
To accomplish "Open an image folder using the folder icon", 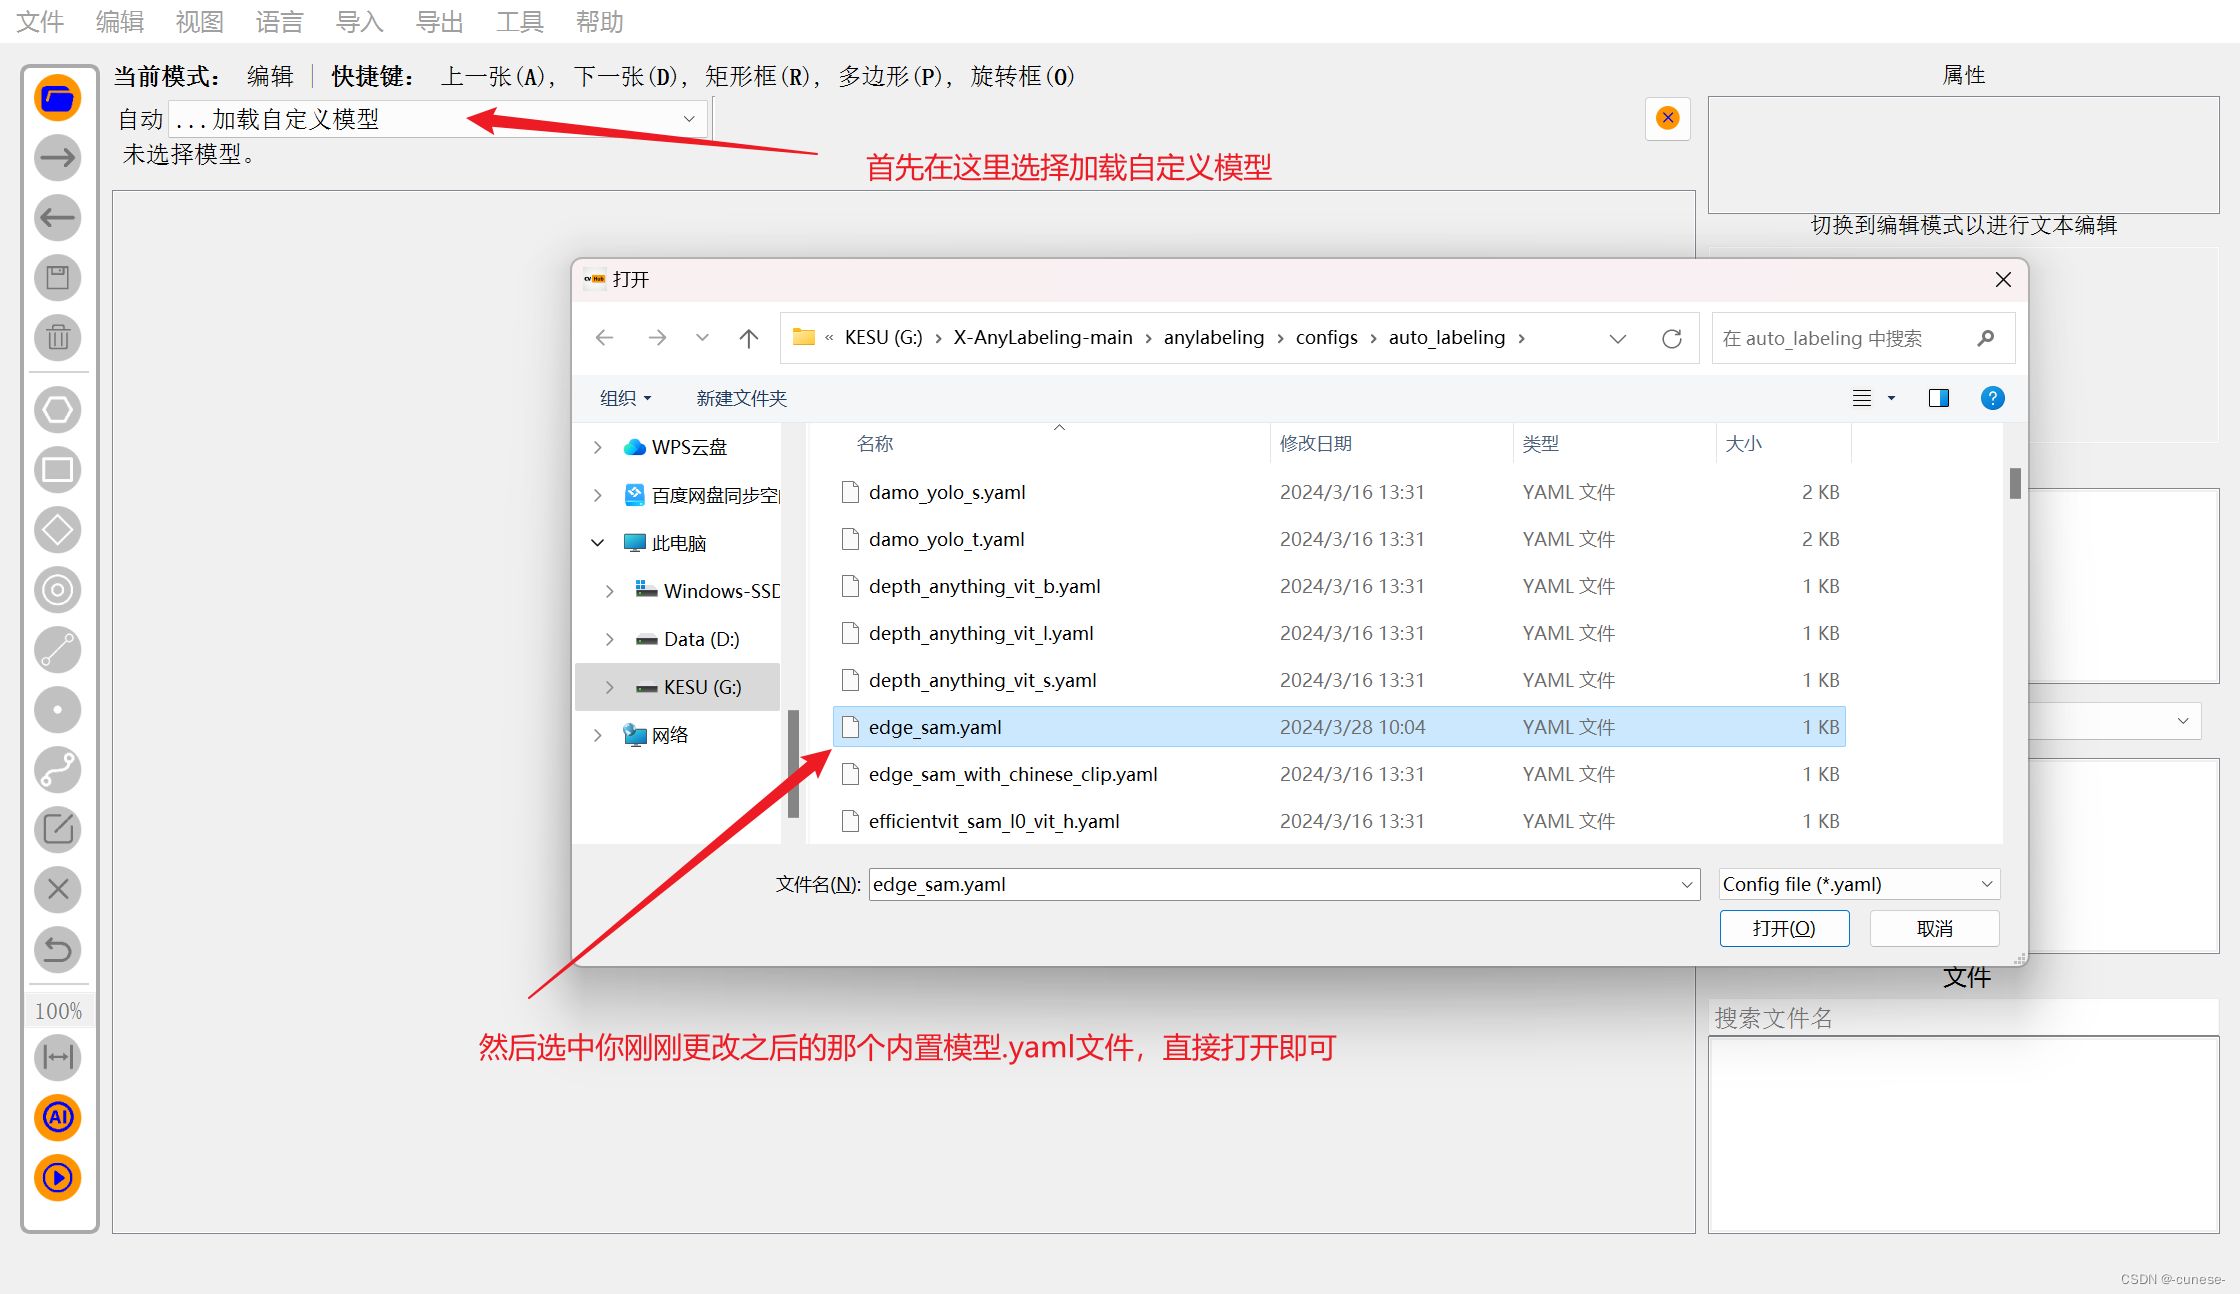I will (x=57, y=97).
